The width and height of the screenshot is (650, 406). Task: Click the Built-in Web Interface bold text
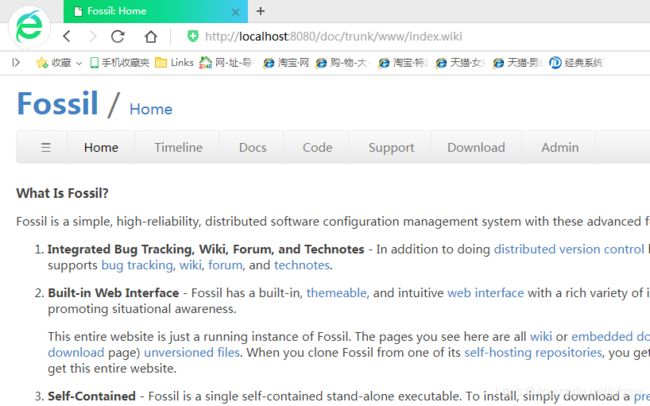click(x=114, y=293)
